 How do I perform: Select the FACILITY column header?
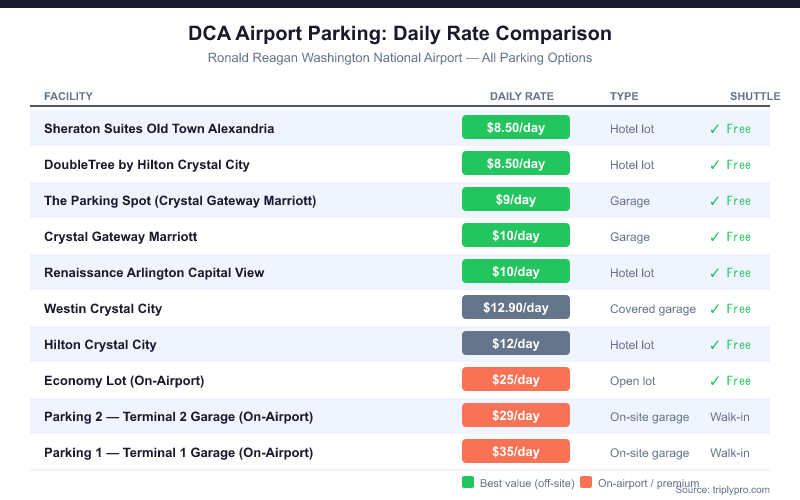tap(68, 96)
